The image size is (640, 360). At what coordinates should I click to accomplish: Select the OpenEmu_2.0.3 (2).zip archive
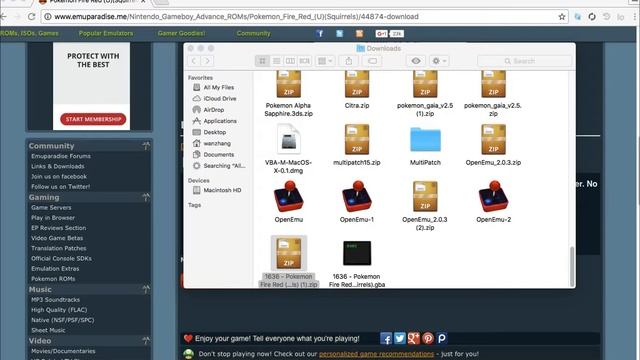coord(425,196)
